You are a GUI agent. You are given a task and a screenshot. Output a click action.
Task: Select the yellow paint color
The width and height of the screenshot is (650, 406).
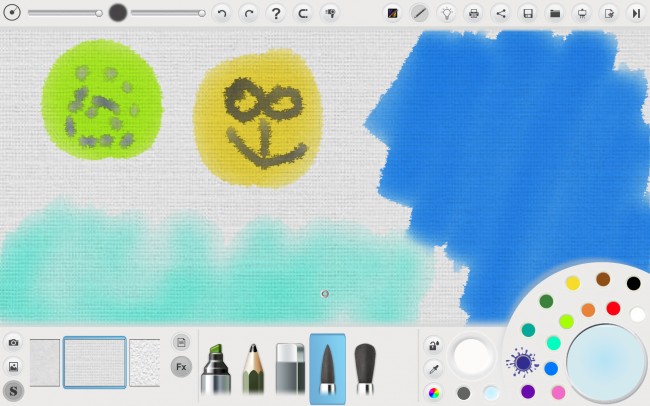coord(573,283)
